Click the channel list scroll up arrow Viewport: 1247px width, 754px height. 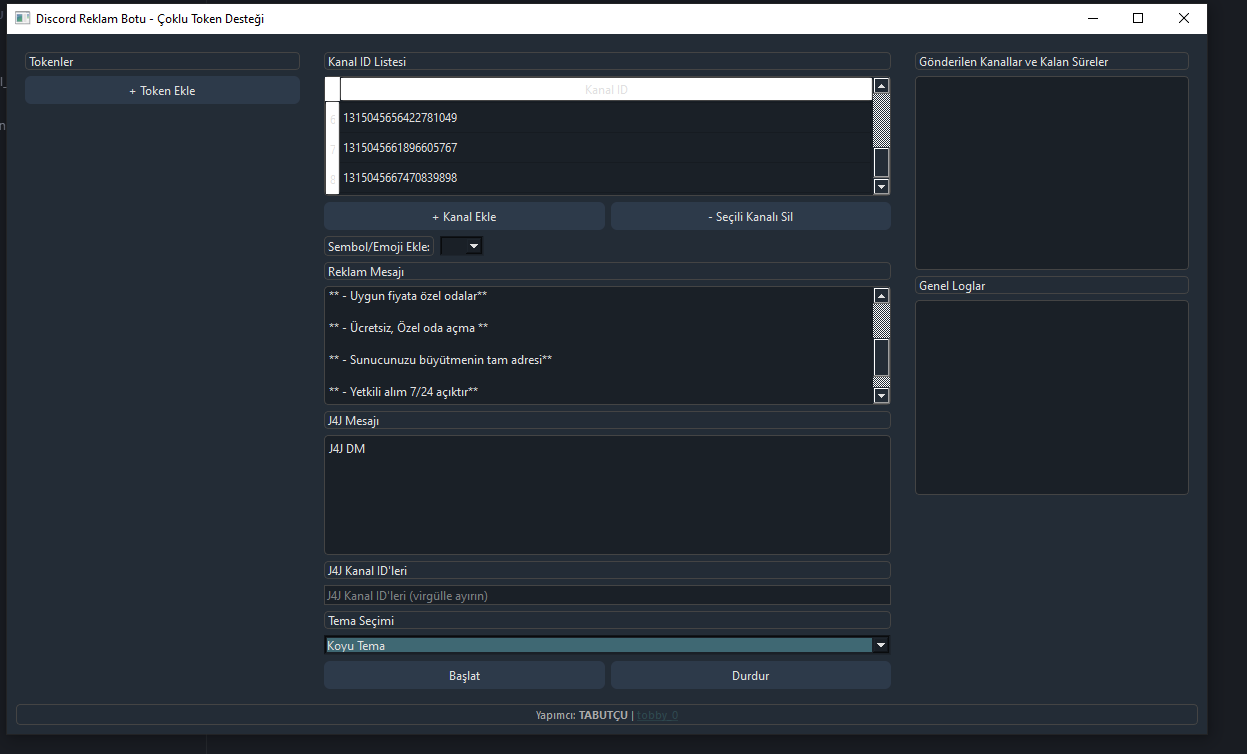click(x=881, y=86)
